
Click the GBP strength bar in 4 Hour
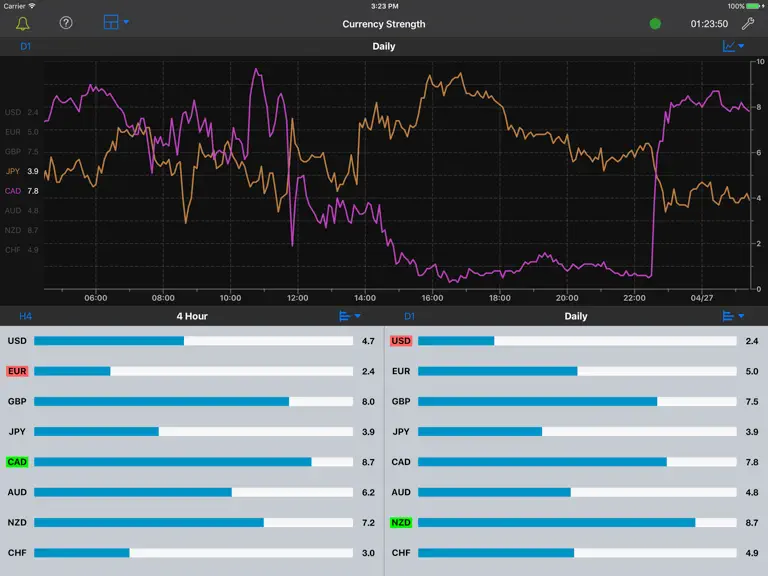pyautogui.click(x=193, y=402)
